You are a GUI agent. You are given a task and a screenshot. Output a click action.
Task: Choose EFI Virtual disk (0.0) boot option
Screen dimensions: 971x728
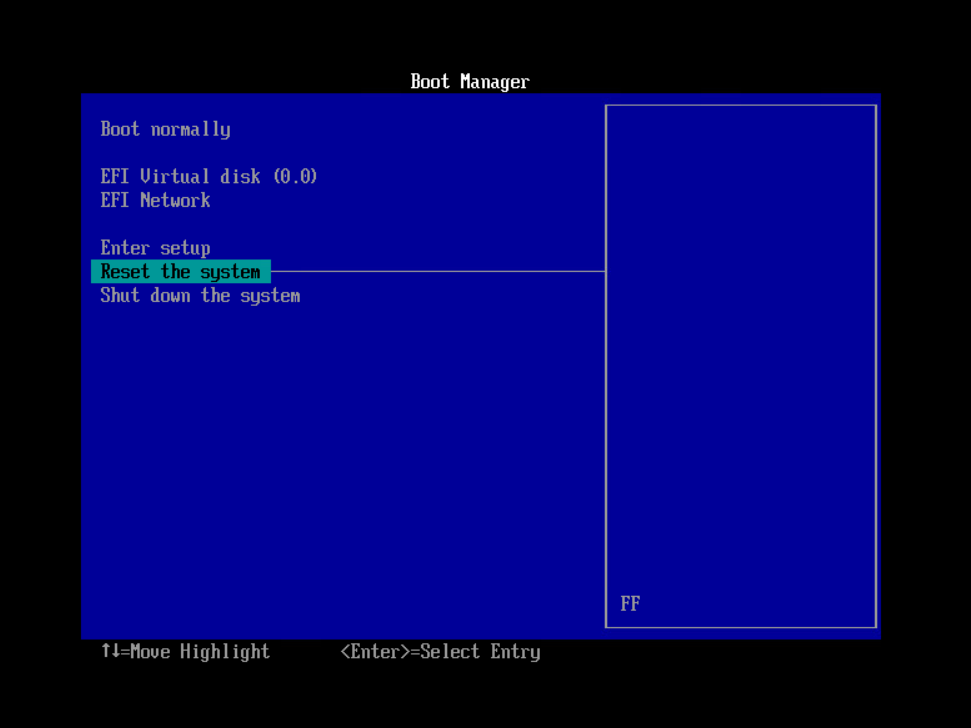(209, 176)
